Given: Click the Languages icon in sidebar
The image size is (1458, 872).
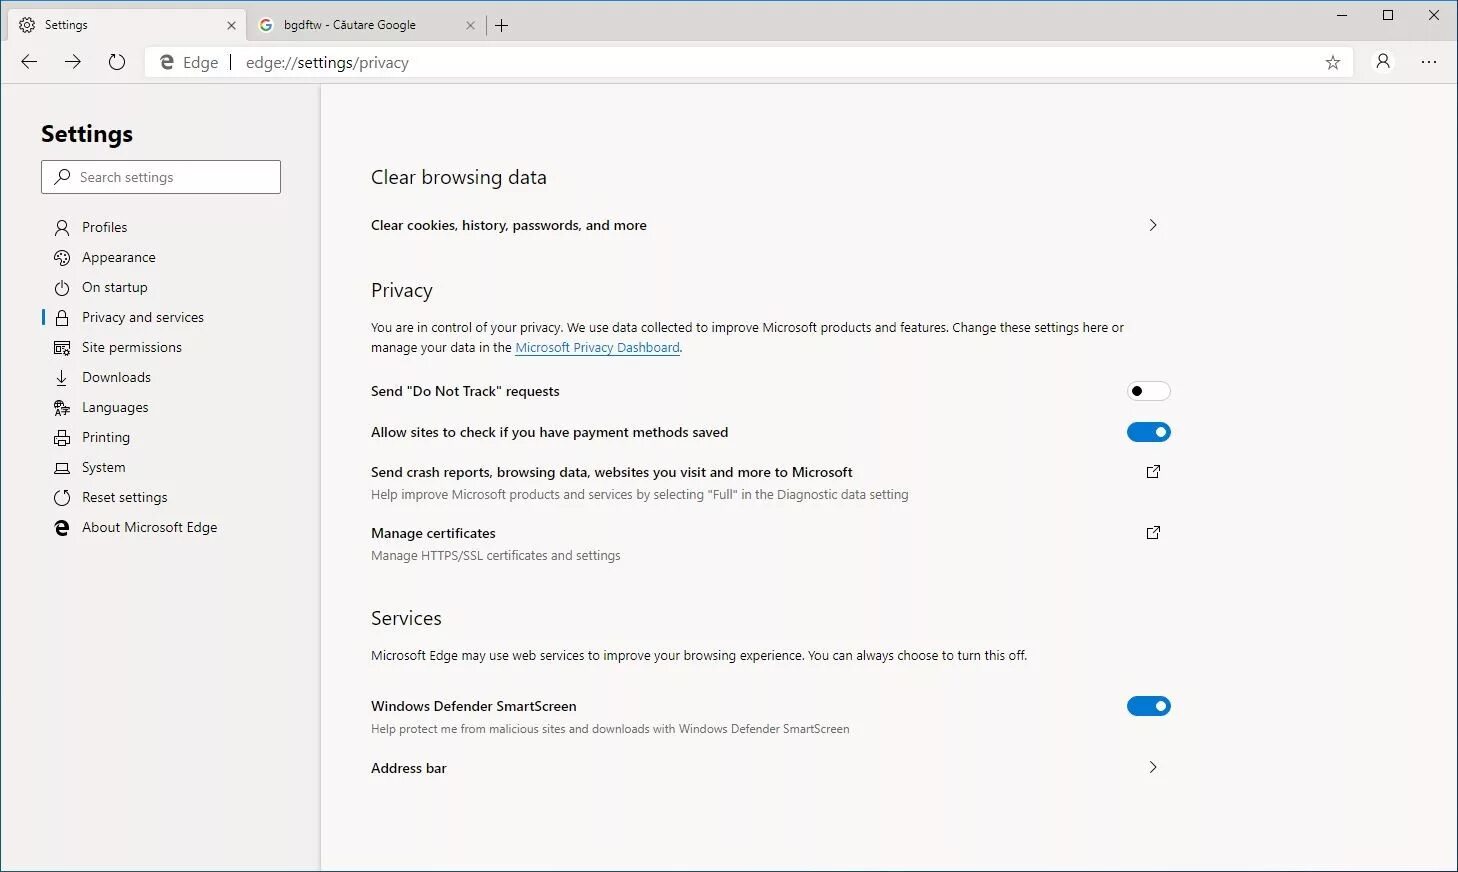Looking at the screenshot, I should click(x=62, y=408).
